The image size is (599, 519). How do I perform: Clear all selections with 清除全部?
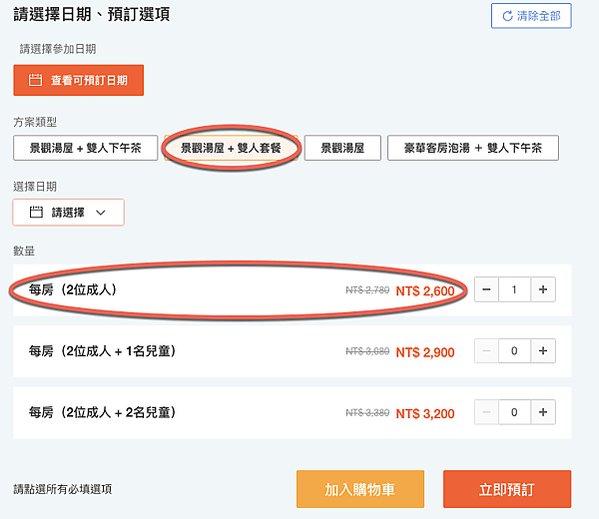(x=531, y=16)
